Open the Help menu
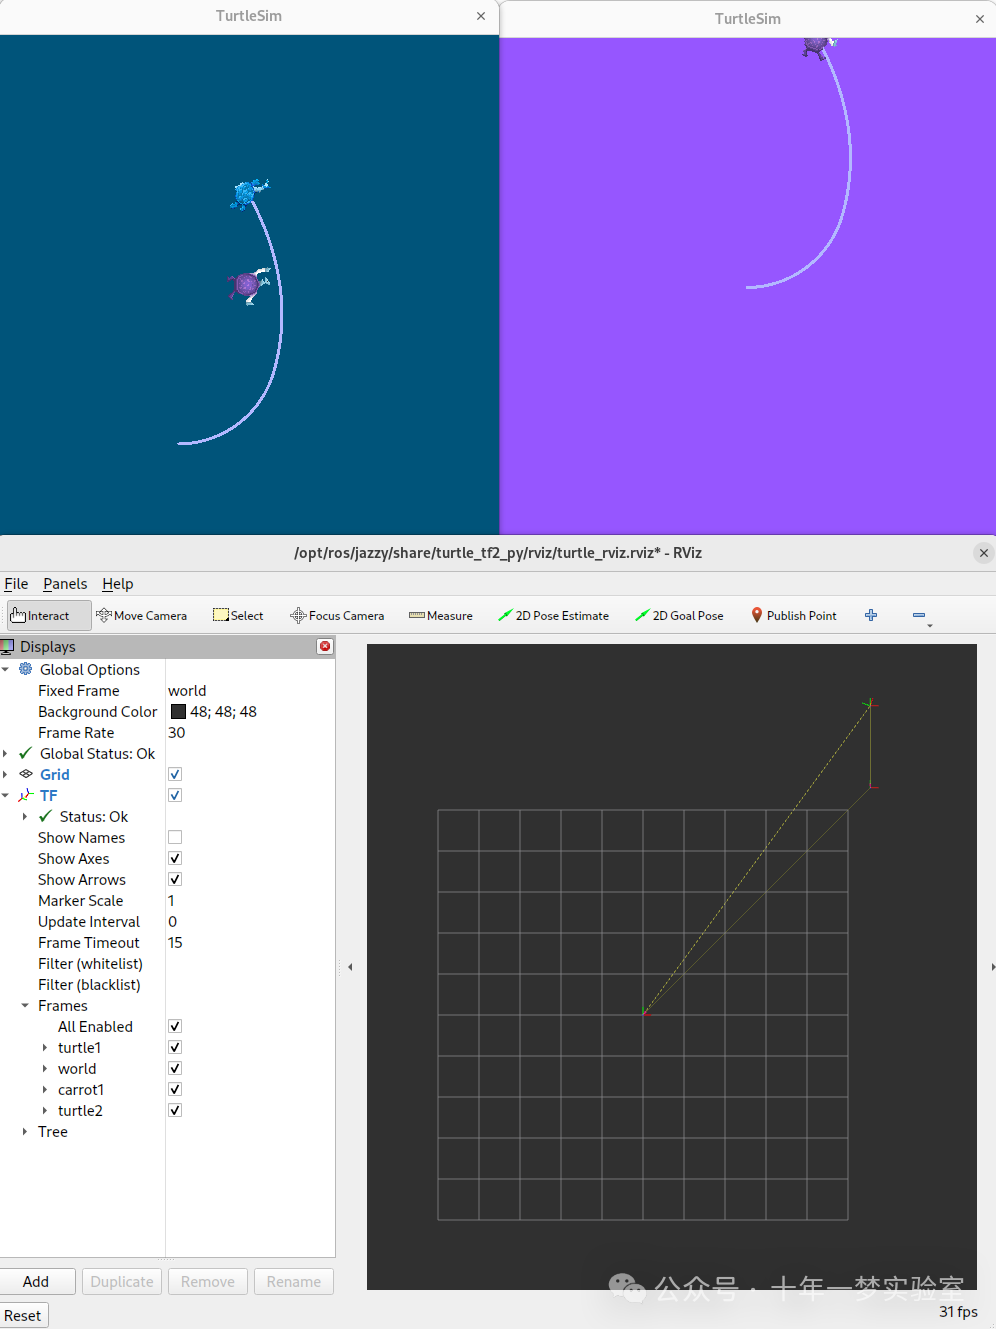 coord(118,584)
